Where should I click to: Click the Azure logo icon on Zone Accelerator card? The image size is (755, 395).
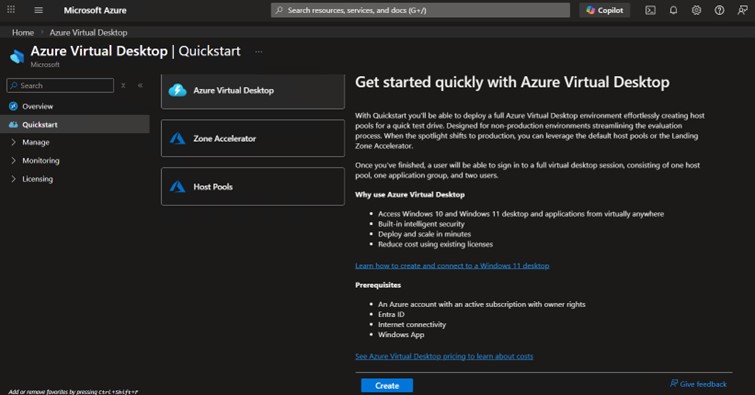tap(177, 138)
